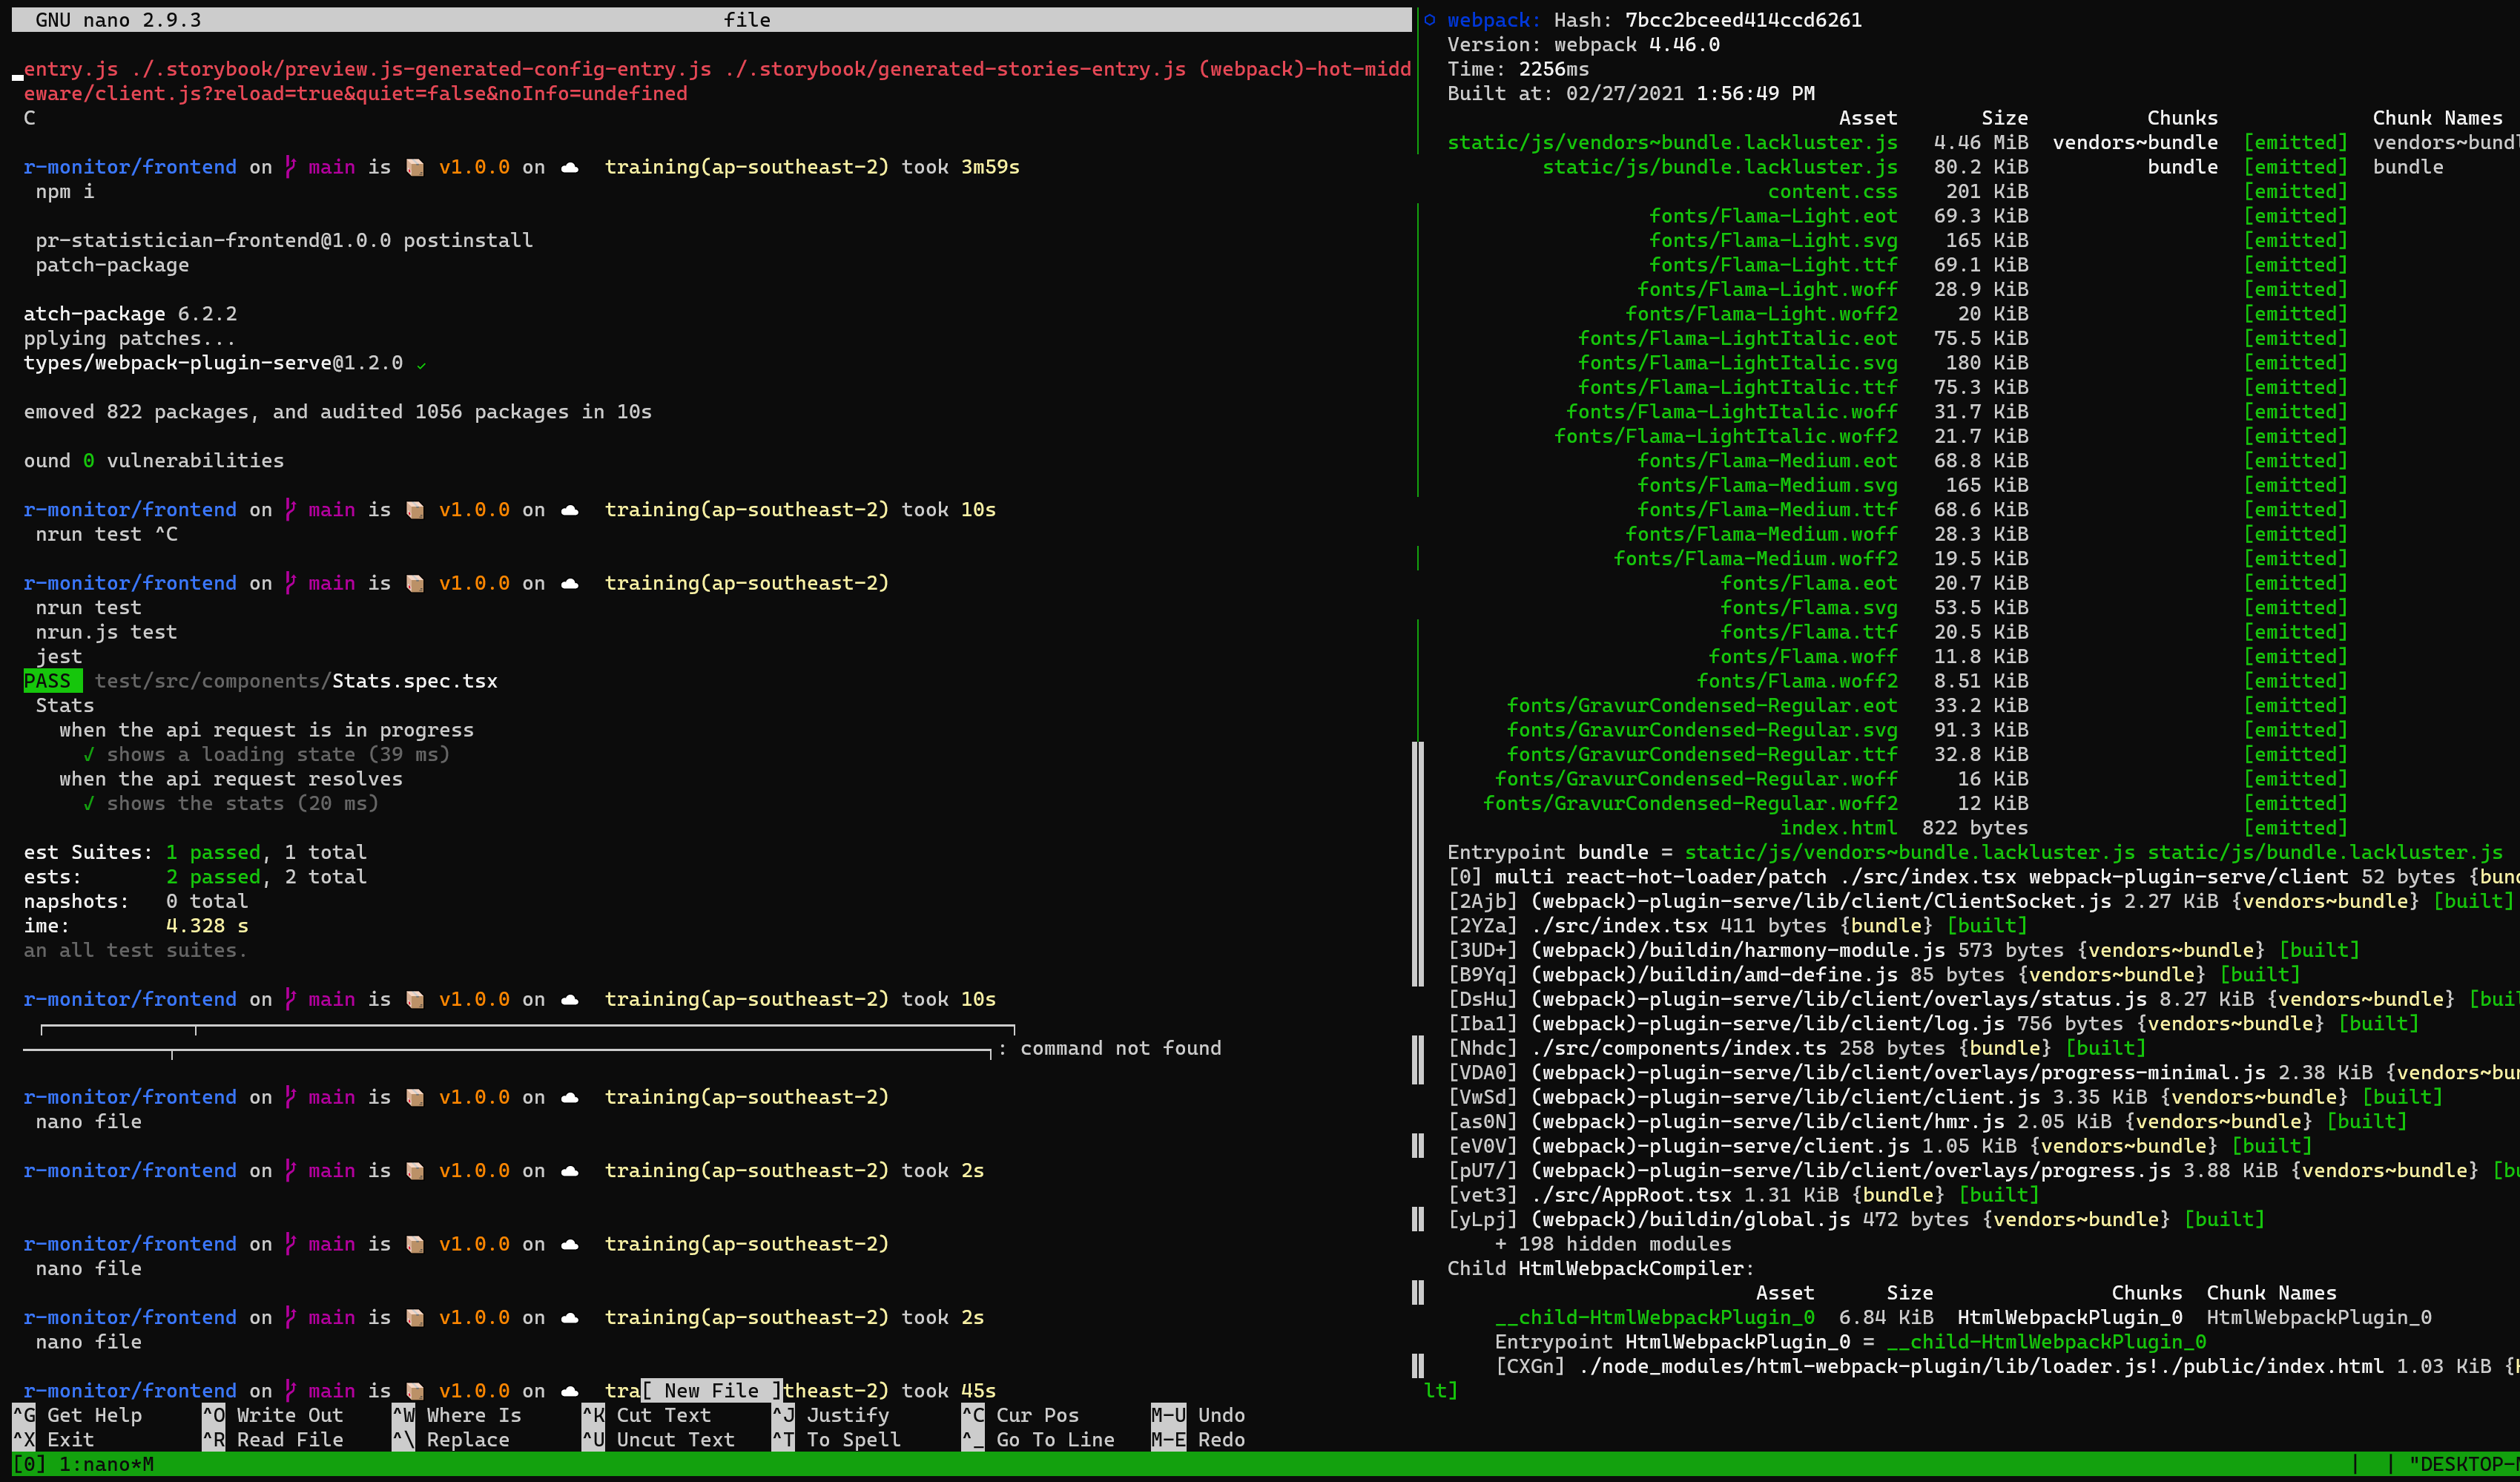The image size is (2520, 1482).
Task: Click the blue webpack circle icon beside Hash
Action: [x=1429, y=20]
